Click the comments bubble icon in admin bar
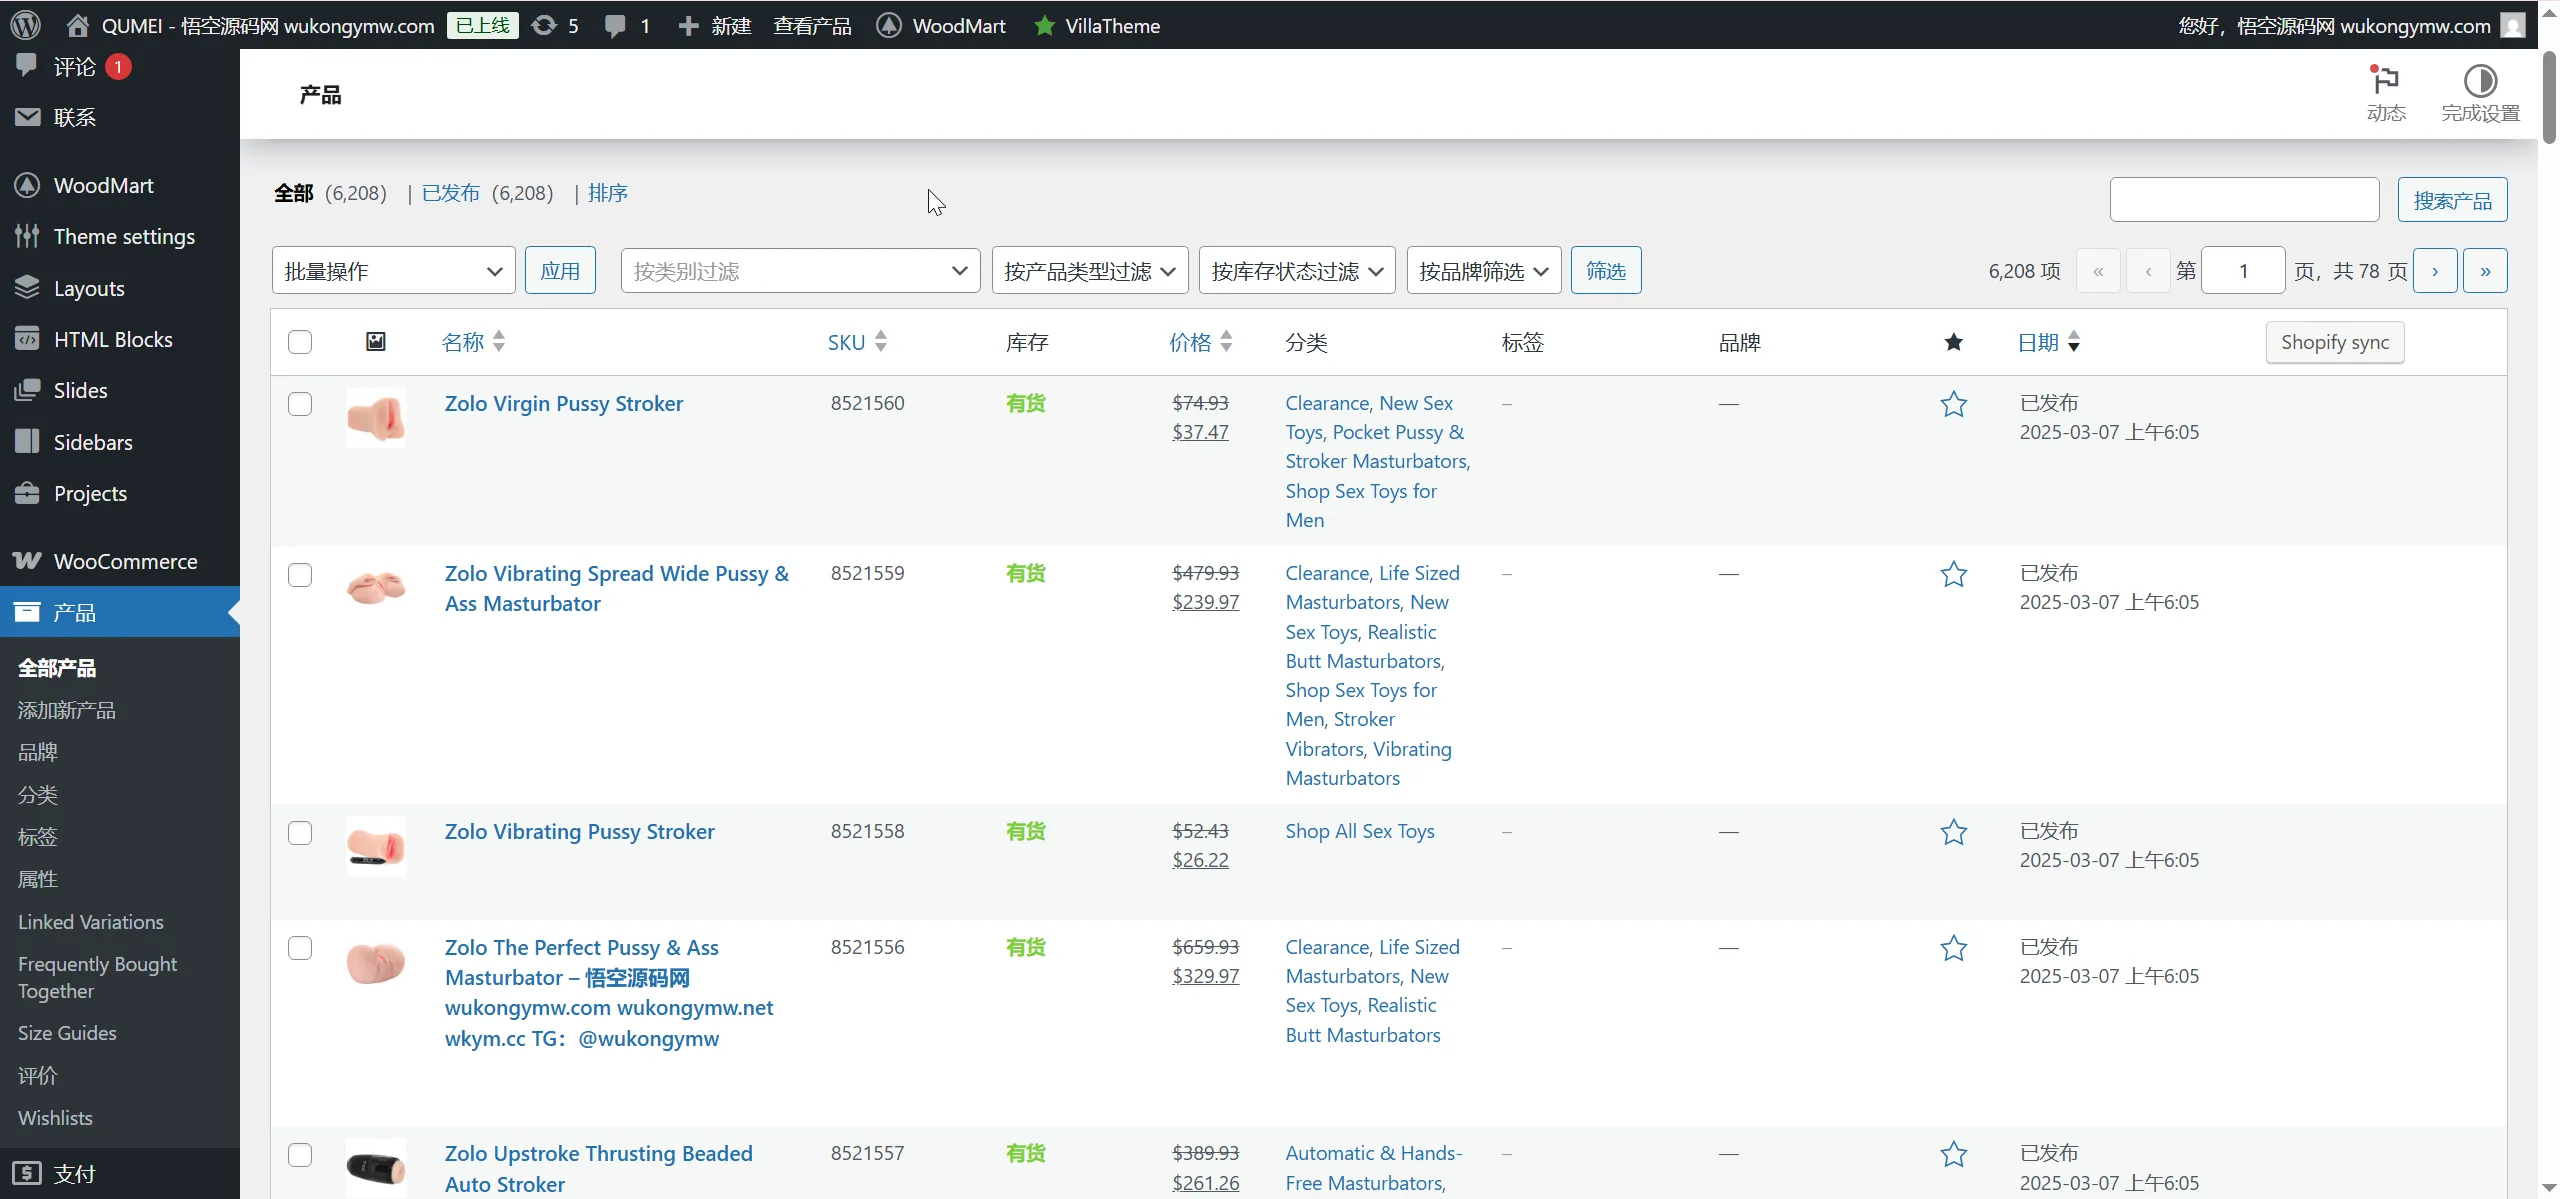Image resolution: width=2560 pixels, height=1199 pixels. pos(616,25)
